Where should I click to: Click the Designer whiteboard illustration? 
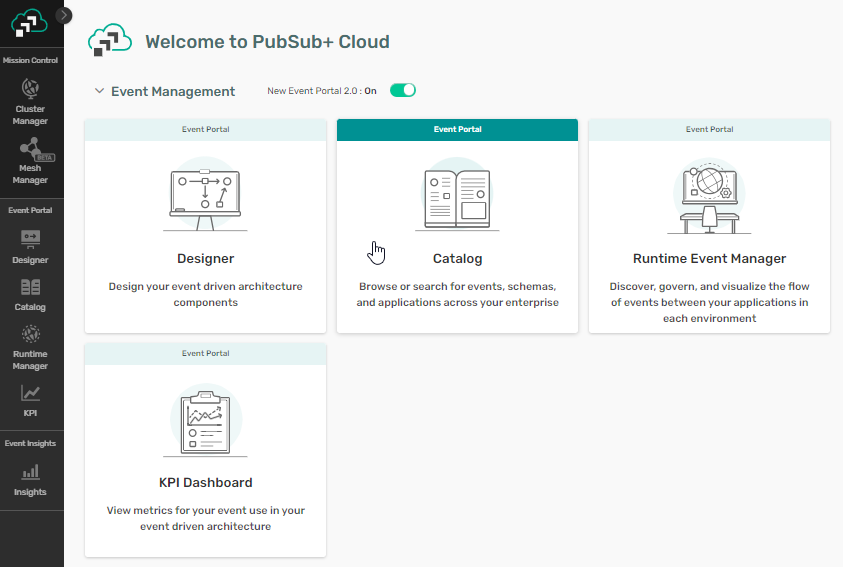(x=205, y=196)
